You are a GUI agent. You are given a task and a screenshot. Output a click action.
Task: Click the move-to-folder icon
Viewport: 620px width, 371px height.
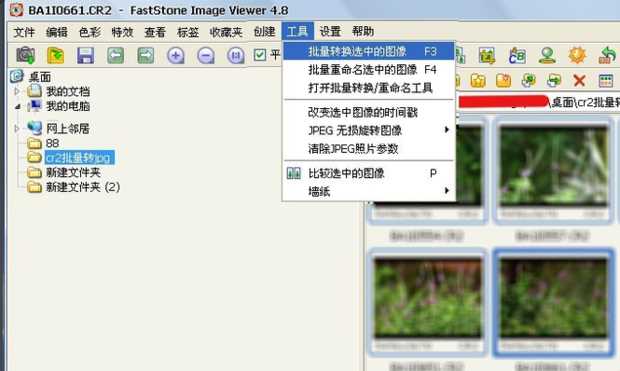point(554,81)
